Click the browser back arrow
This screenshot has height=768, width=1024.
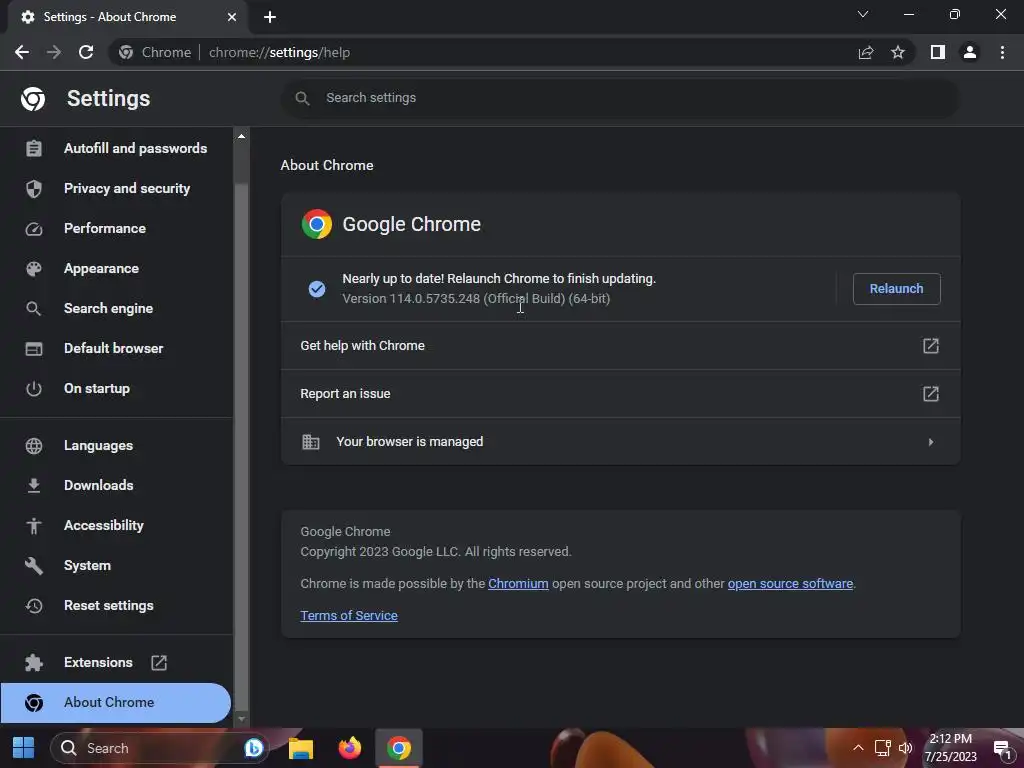click(22, 52)
